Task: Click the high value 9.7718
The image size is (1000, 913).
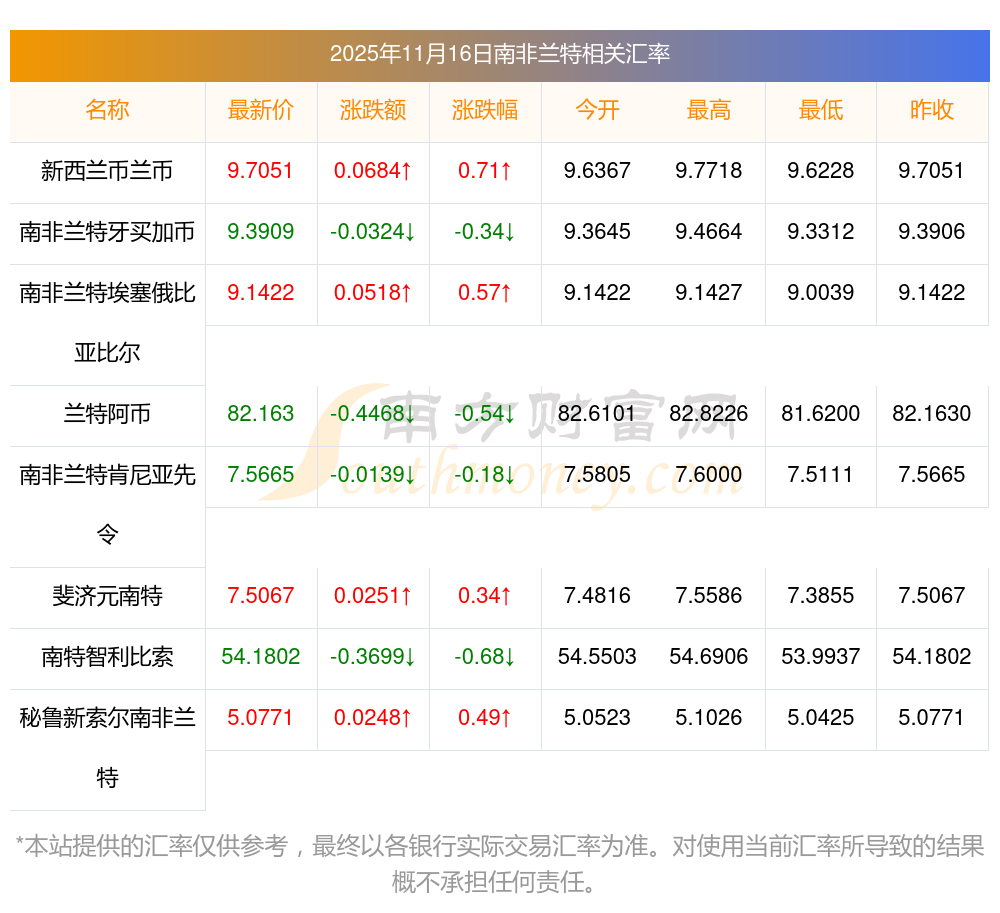Action: point(709,171)
